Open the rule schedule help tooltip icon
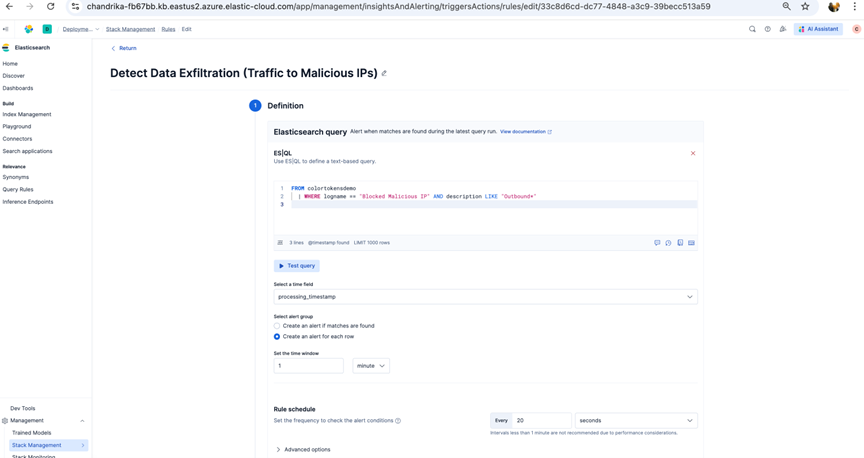The height and width of the screenshot is (458, 864). [x=398, y=421]
